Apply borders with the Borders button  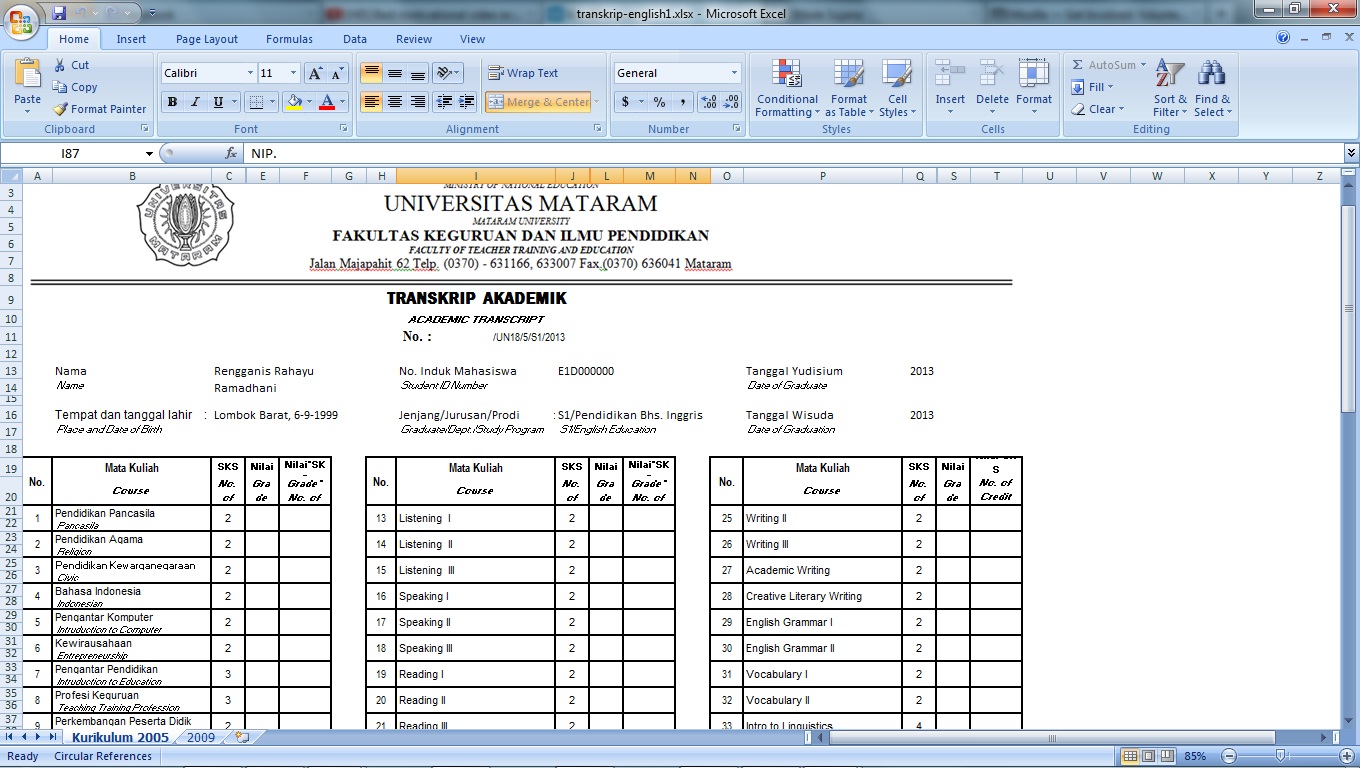[256, 102]
